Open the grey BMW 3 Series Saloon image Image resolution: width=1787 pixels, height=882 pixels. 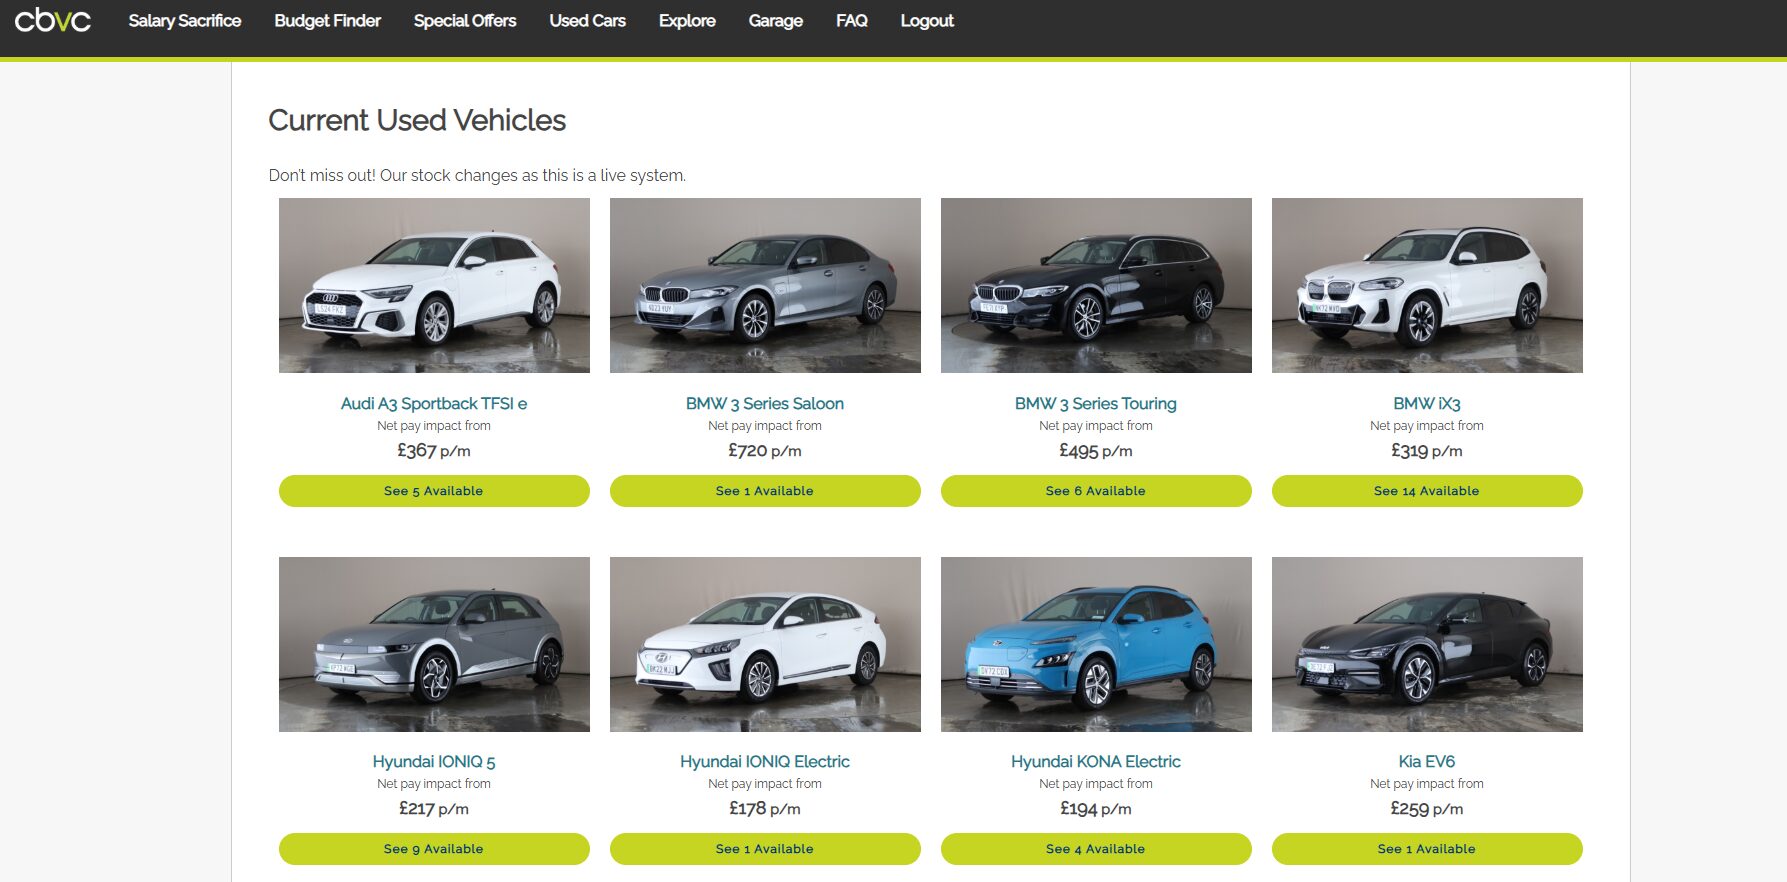pos(765,285)
